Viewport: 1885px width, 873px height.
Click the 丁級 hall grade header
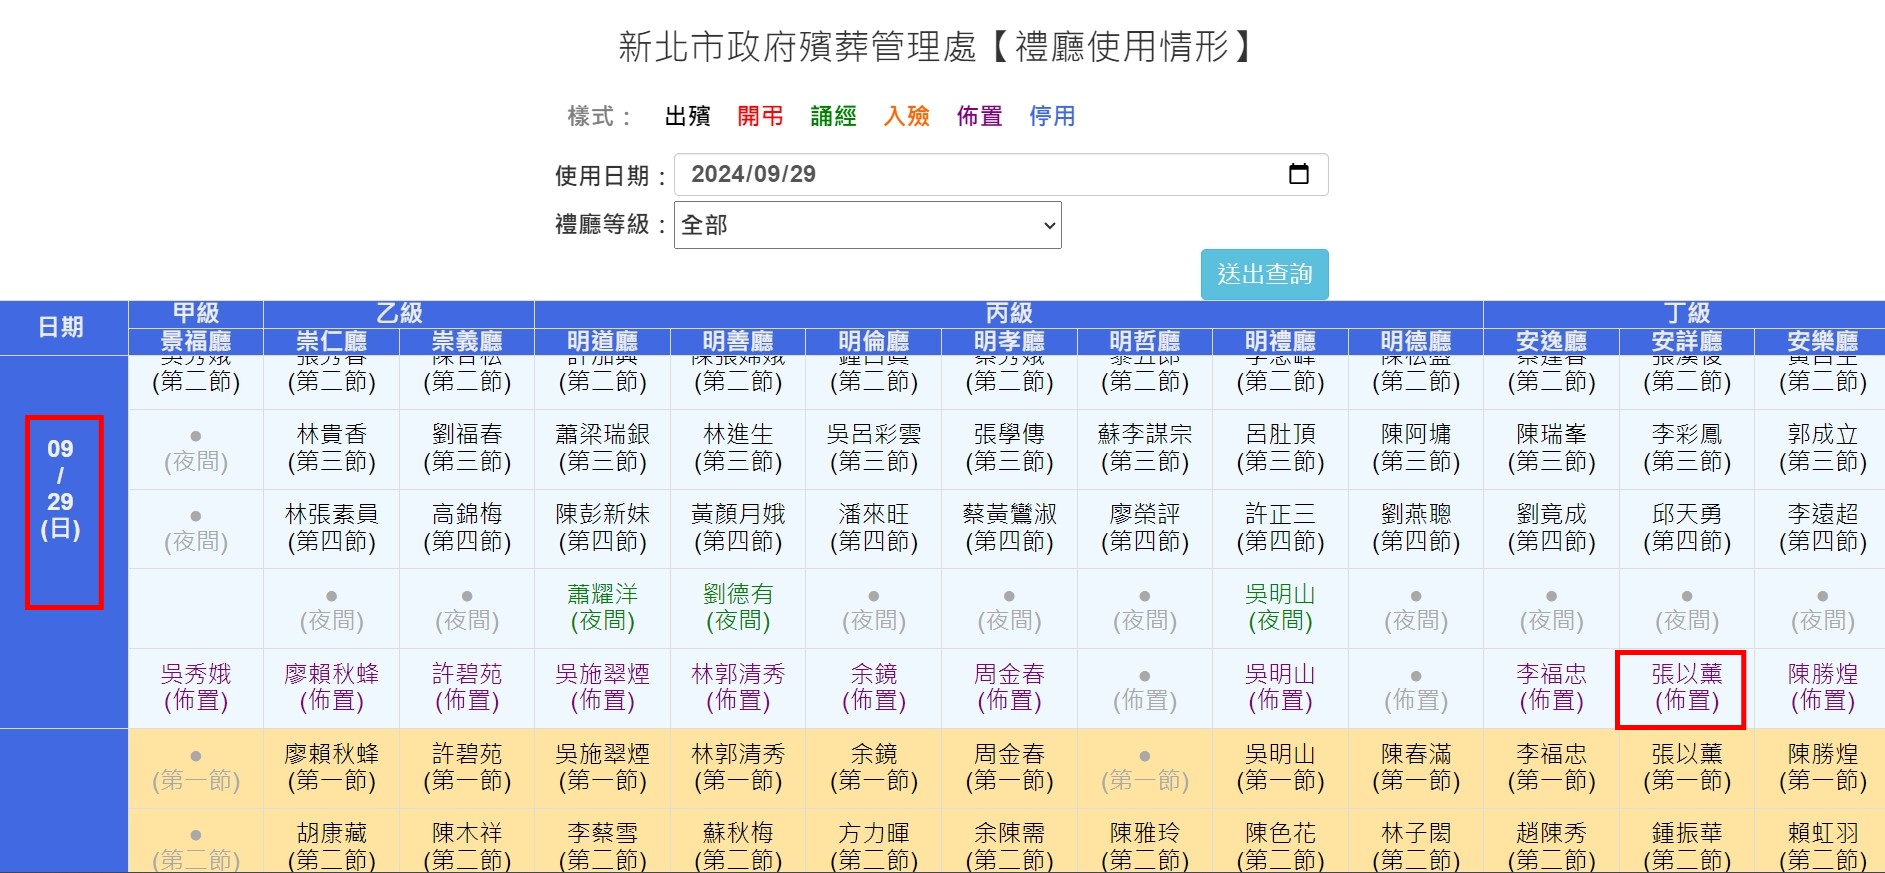(x=1686, y=313)
